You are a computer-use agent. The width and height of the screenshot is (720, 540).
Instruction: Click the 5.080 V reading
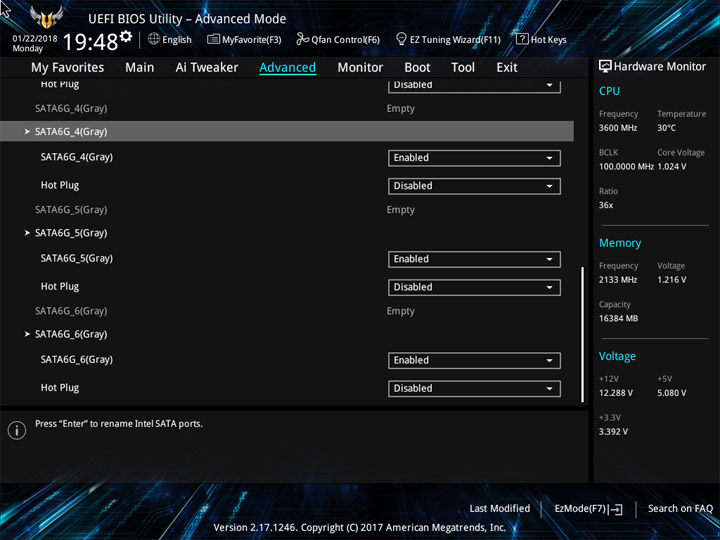672,393
